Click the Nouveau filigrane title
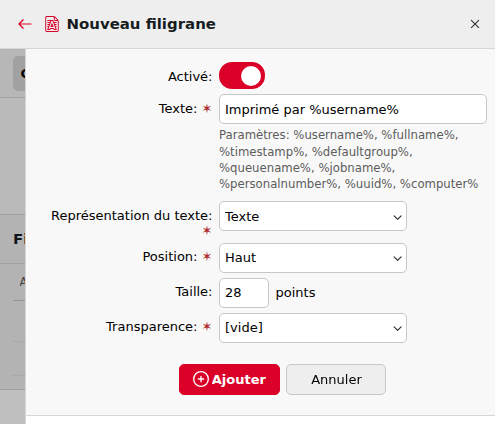Image resolution: width=495 pixels, height=424 pixels. tap(141, 24)
